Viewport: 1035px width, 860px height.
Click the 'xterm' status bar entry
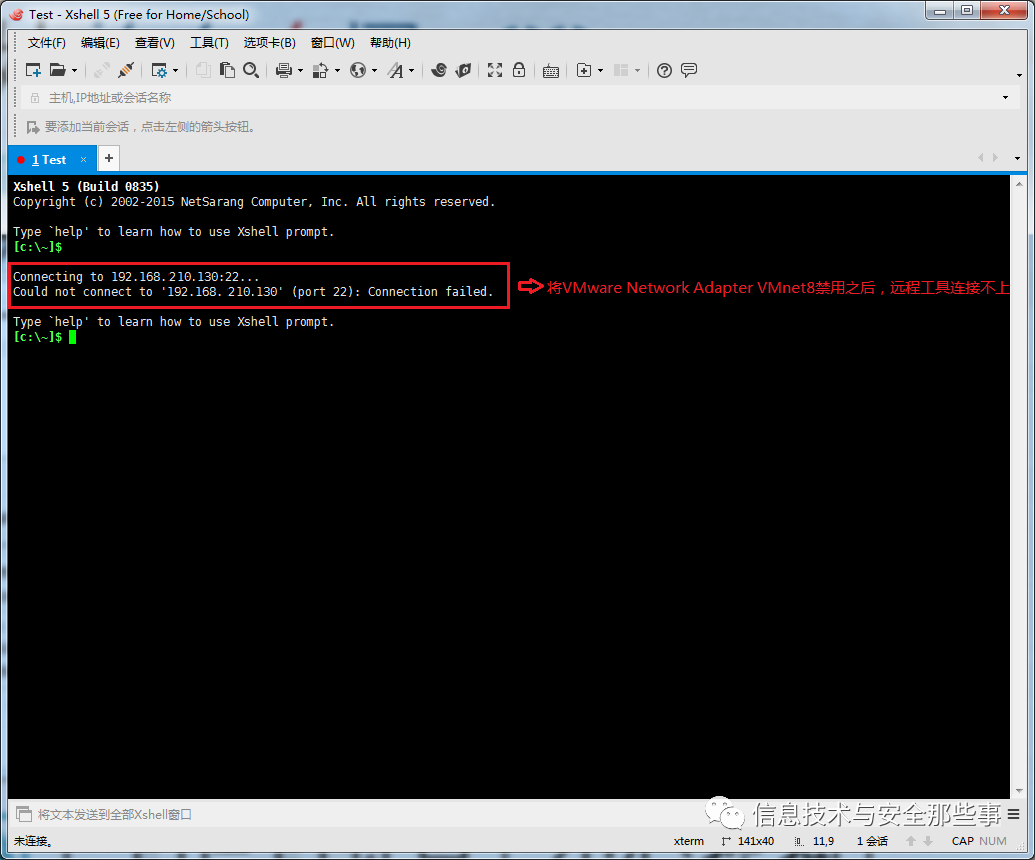pos(688,842)
